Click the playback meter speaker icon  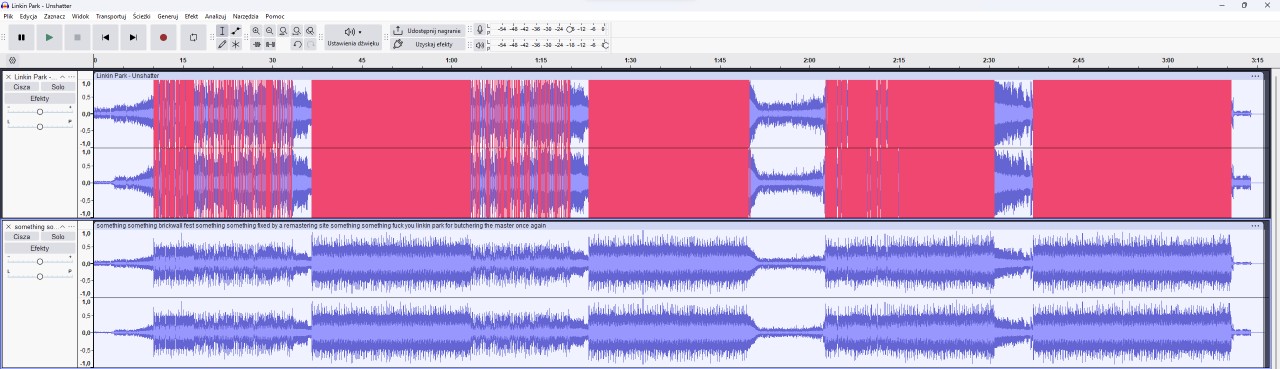[x=480, y=45]
